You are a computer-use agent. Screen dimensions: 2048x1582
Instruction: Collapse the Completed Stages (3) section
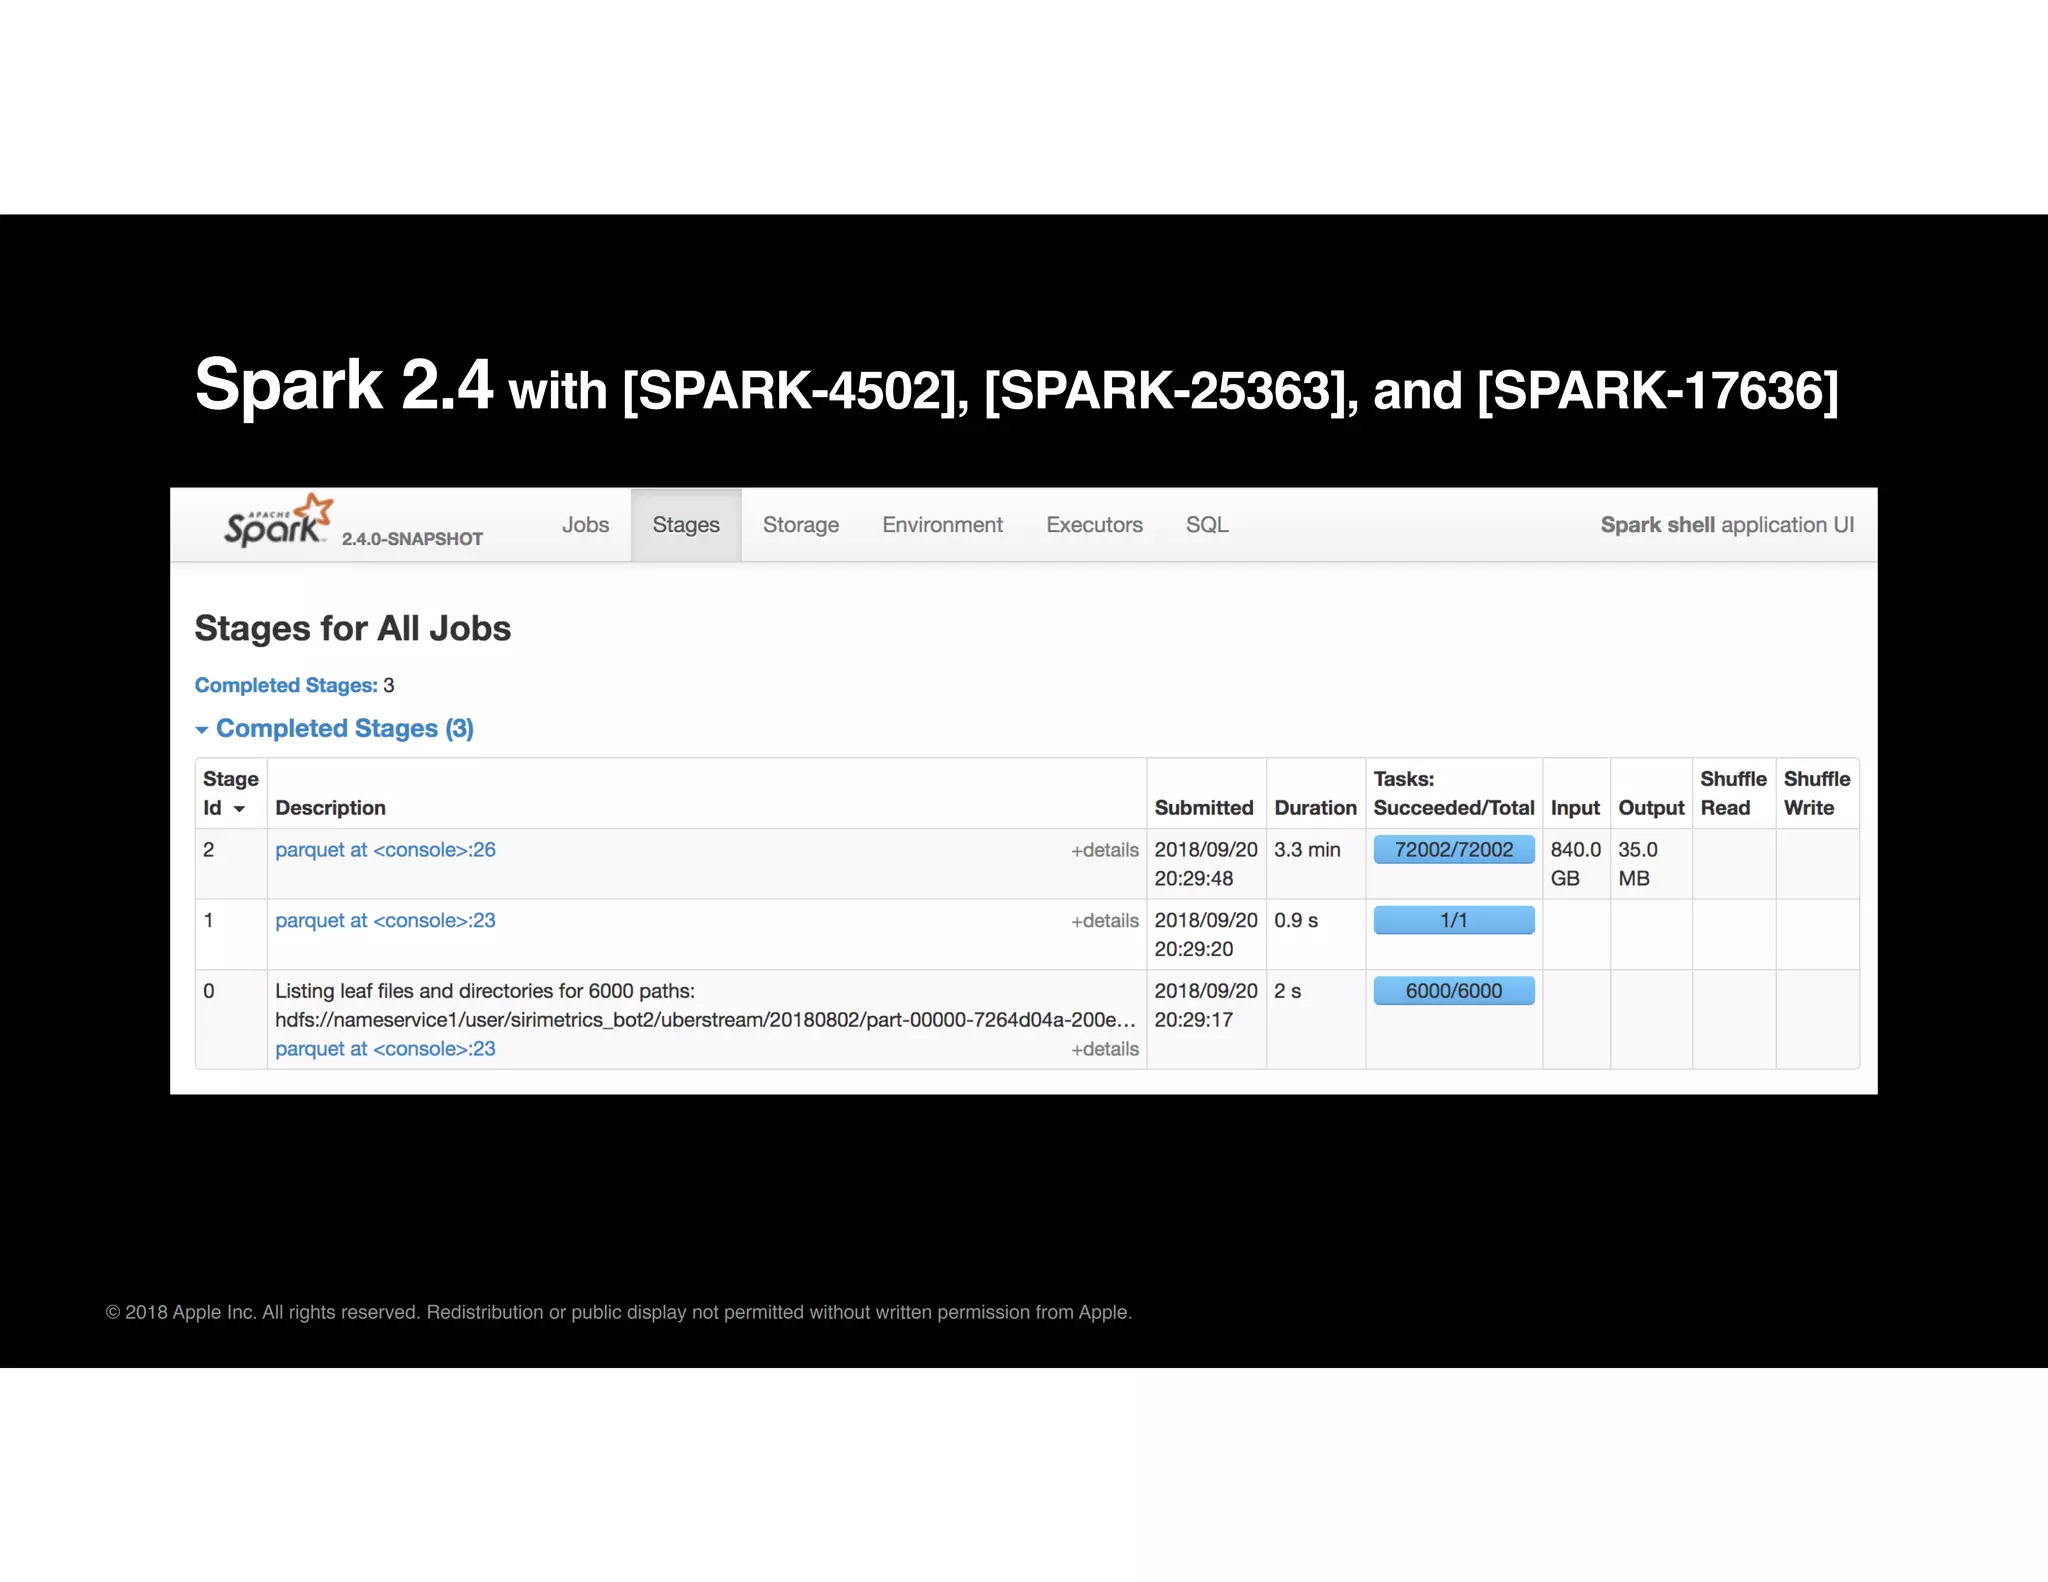point(335,728)
